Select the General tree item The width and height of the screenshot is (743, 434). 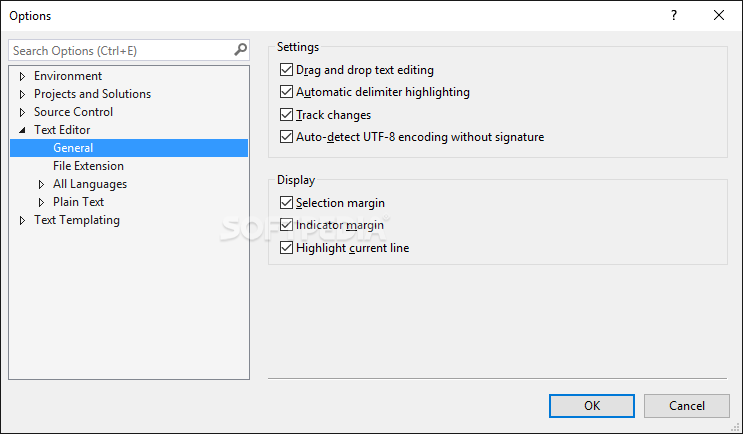coord(129,148)
